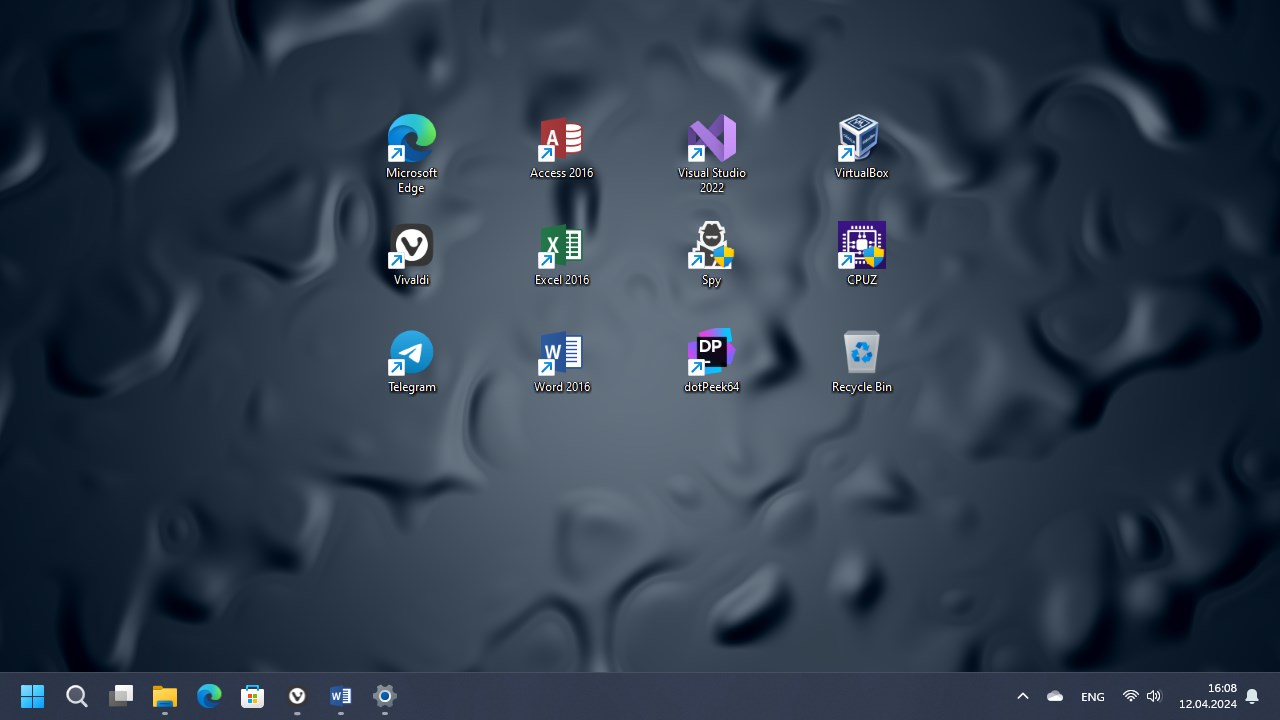The height and width of the screenshot is (720, 1280).
Task: Launch Microsoft Edge from the taskbar
Action: (x=209, y=696)
